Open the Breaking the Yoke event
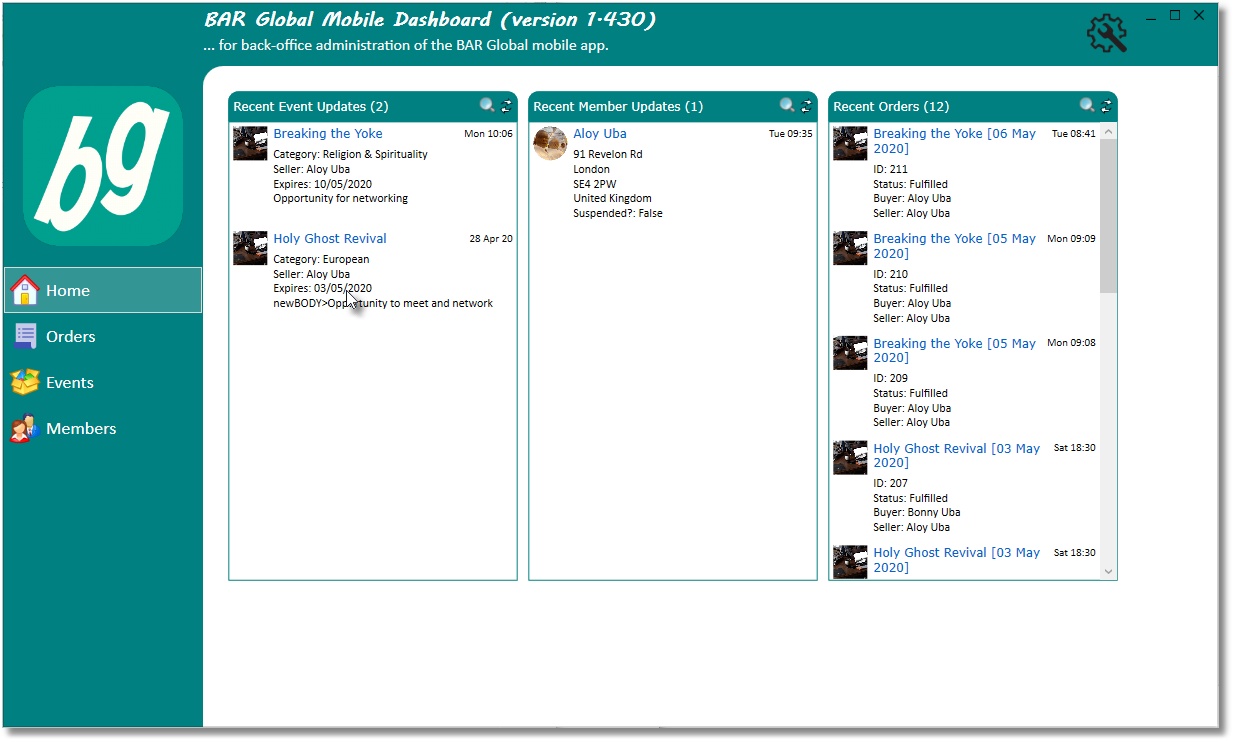The height and width of the screenshot is (742, 1233). (x=328, y=133)
